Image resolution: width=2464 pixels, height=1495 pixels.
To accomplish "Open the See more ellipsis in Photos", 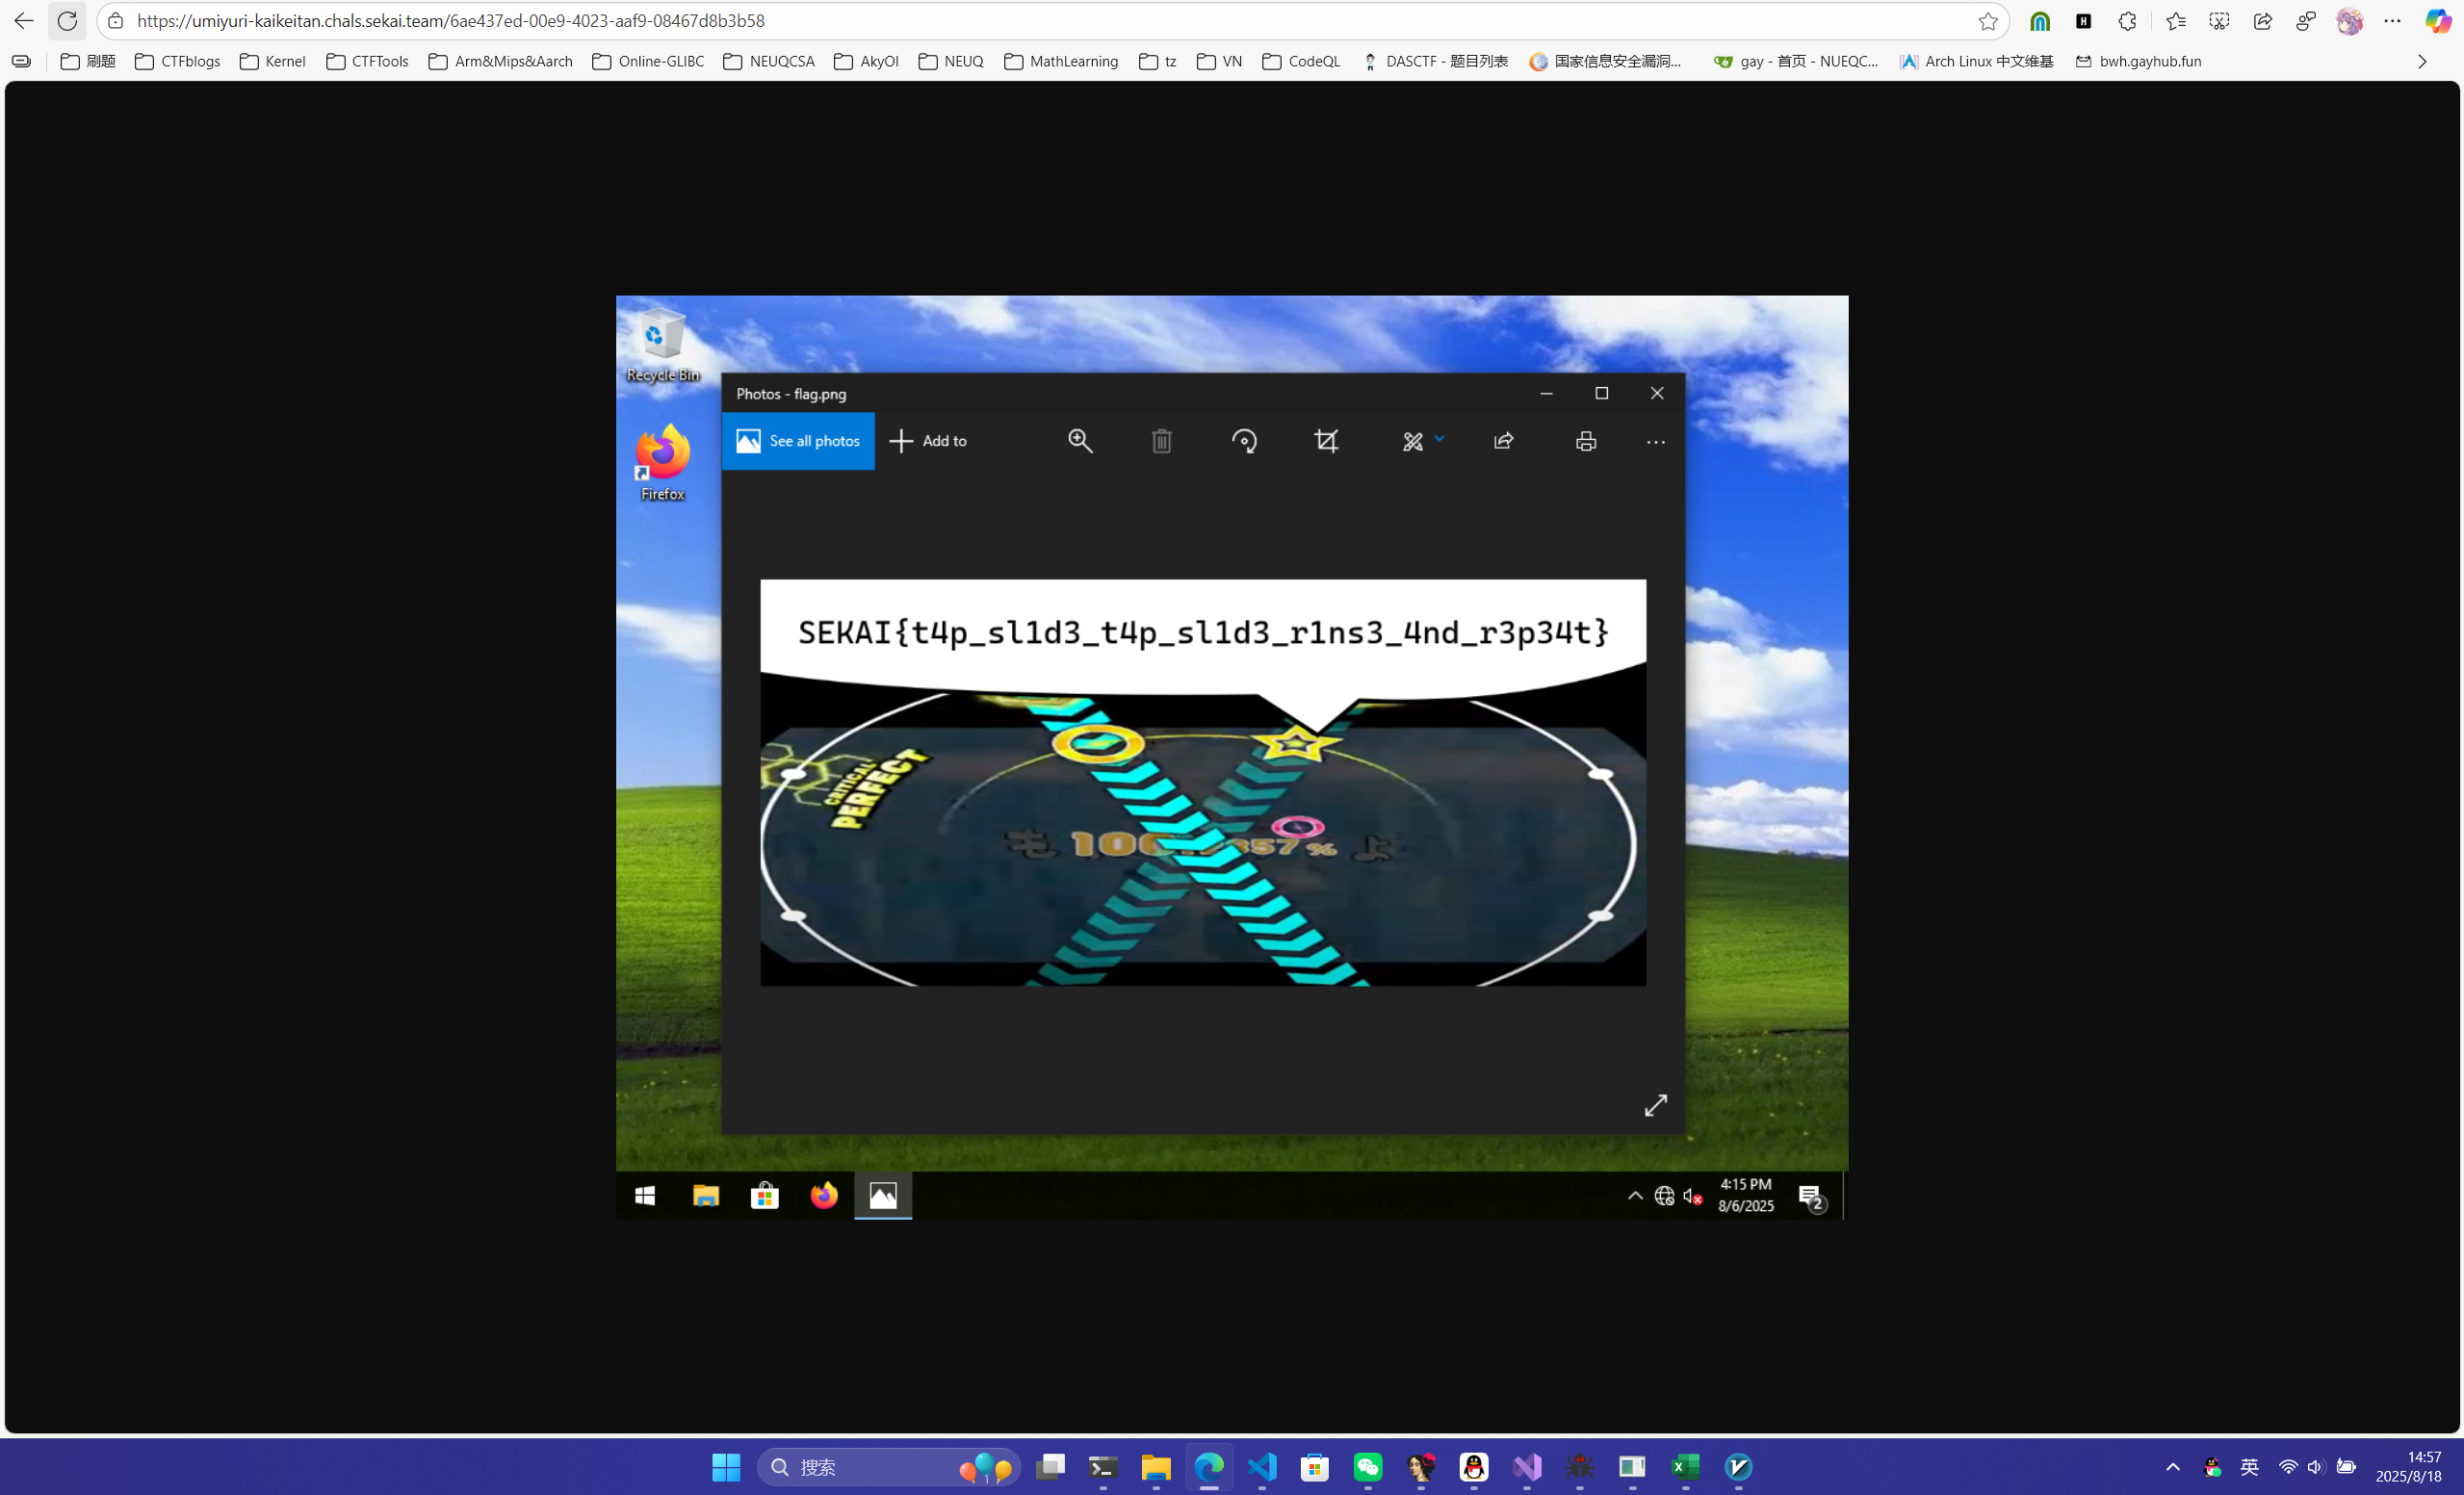I will [x=1656, y=442].
